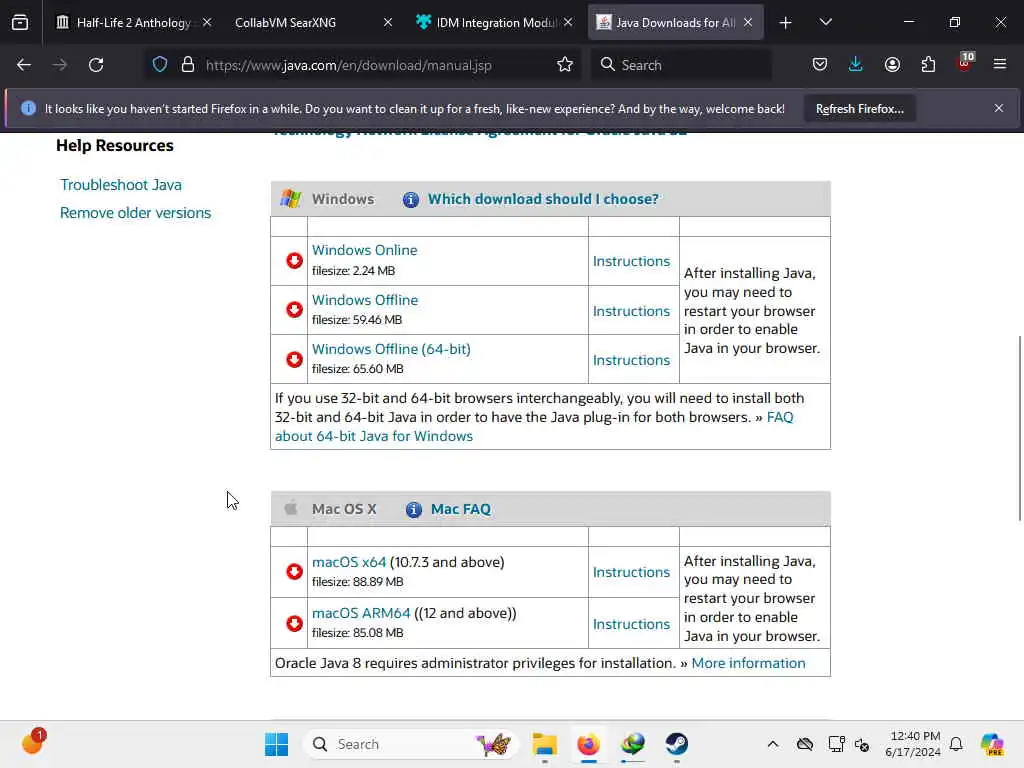Reload the page with the refresh icon

pyautogui.click(x=96, y=65)
